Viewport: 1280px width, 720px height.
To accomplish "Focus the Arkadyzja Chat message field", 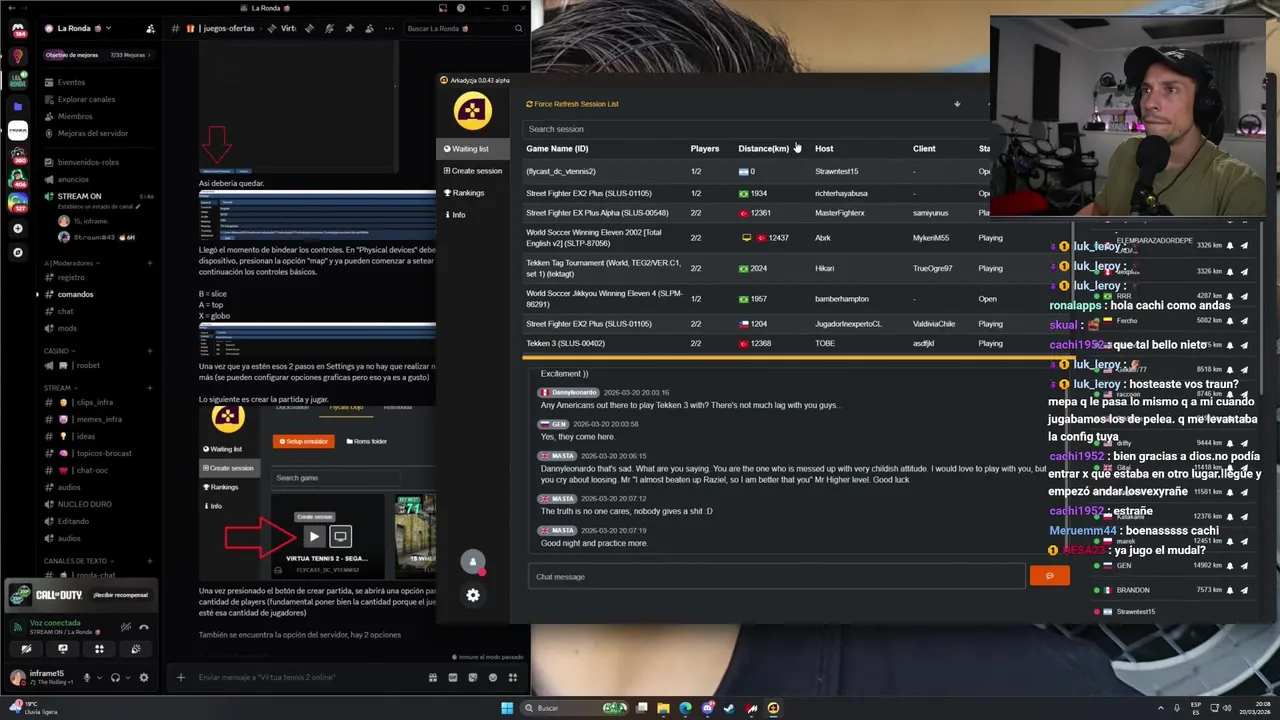I will [x=777, y=576].
